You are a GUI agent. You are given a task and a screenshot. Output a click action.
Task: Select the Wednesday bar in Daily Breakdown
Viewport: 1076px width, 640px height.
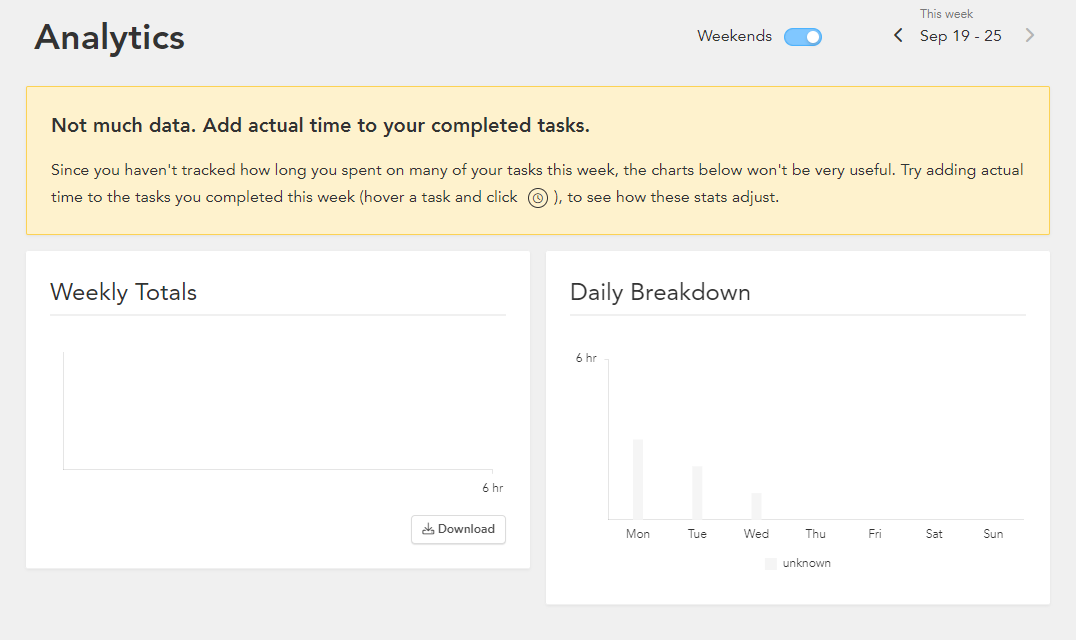(x=756, y=506)
